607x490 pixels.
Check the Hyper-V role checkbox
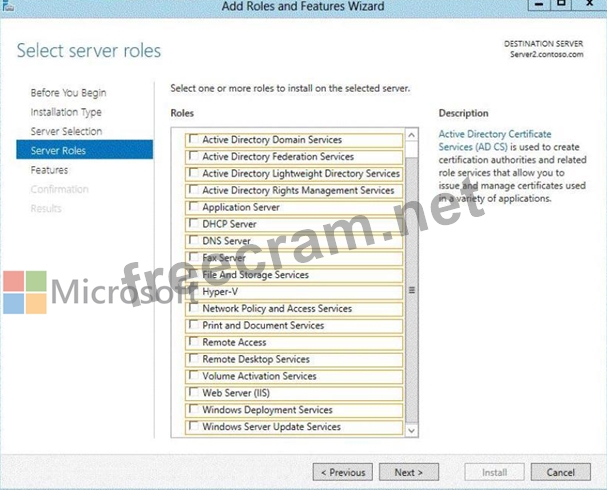coord(194,291)
